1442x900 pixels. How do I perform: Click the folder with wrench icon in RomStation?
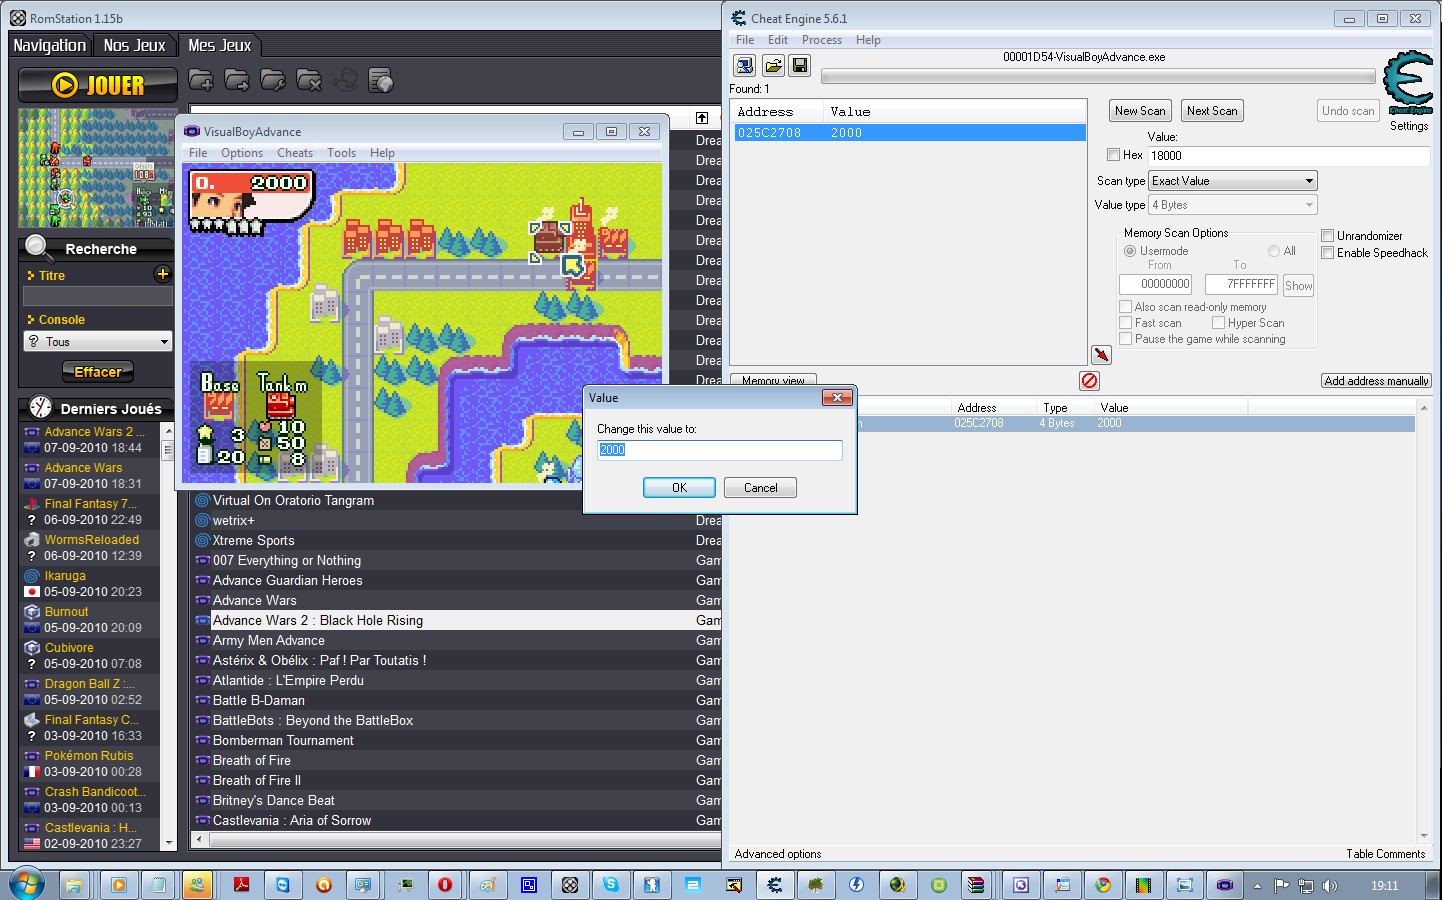(x=273, y=80)
